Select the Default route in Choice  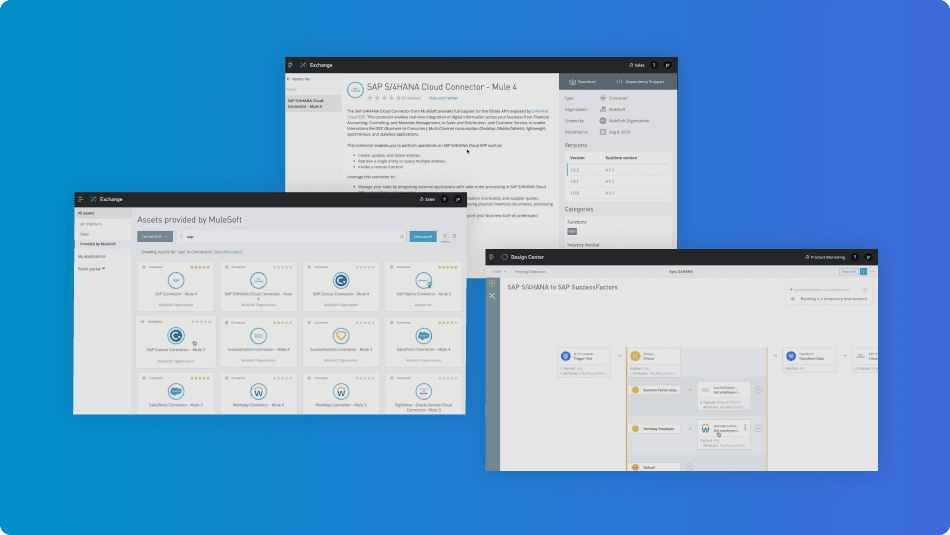pos(654,467)
